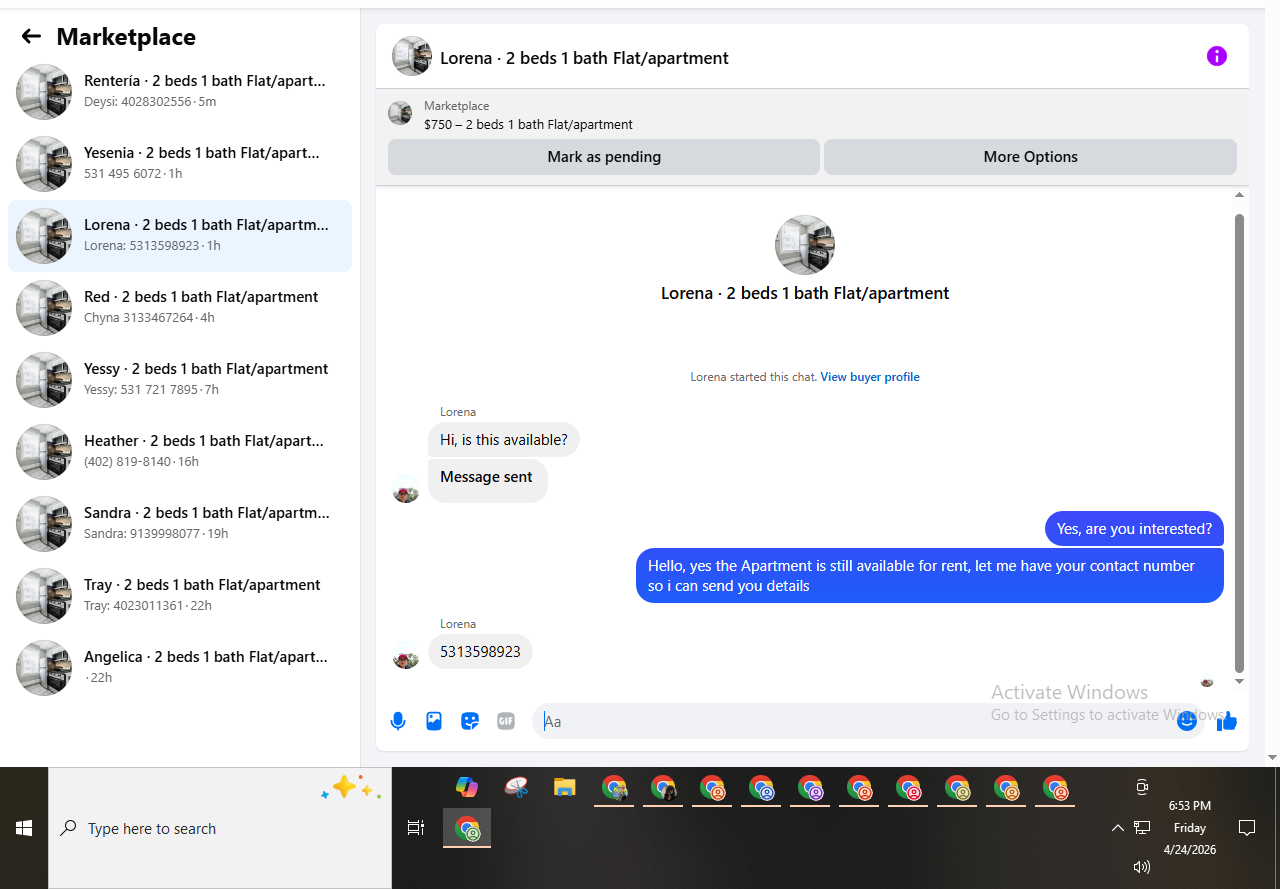Click the large listing photo in the chat
Viewport: 1280px width, 889px height.
(x=805, y=245)
